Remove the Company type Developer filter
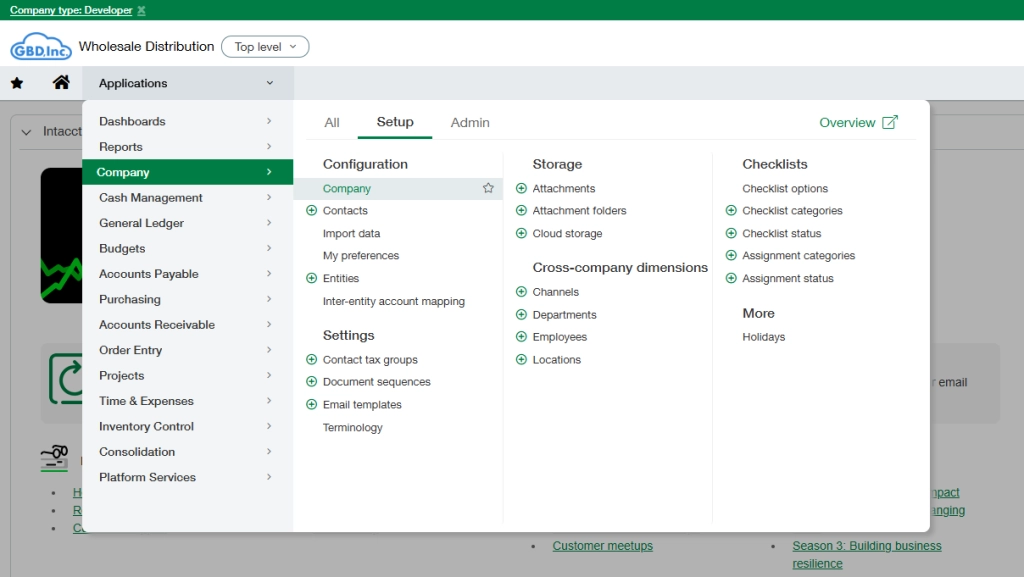Image resolution: width=1024 pixels, height=577 pixels. [x=141, y=10]
